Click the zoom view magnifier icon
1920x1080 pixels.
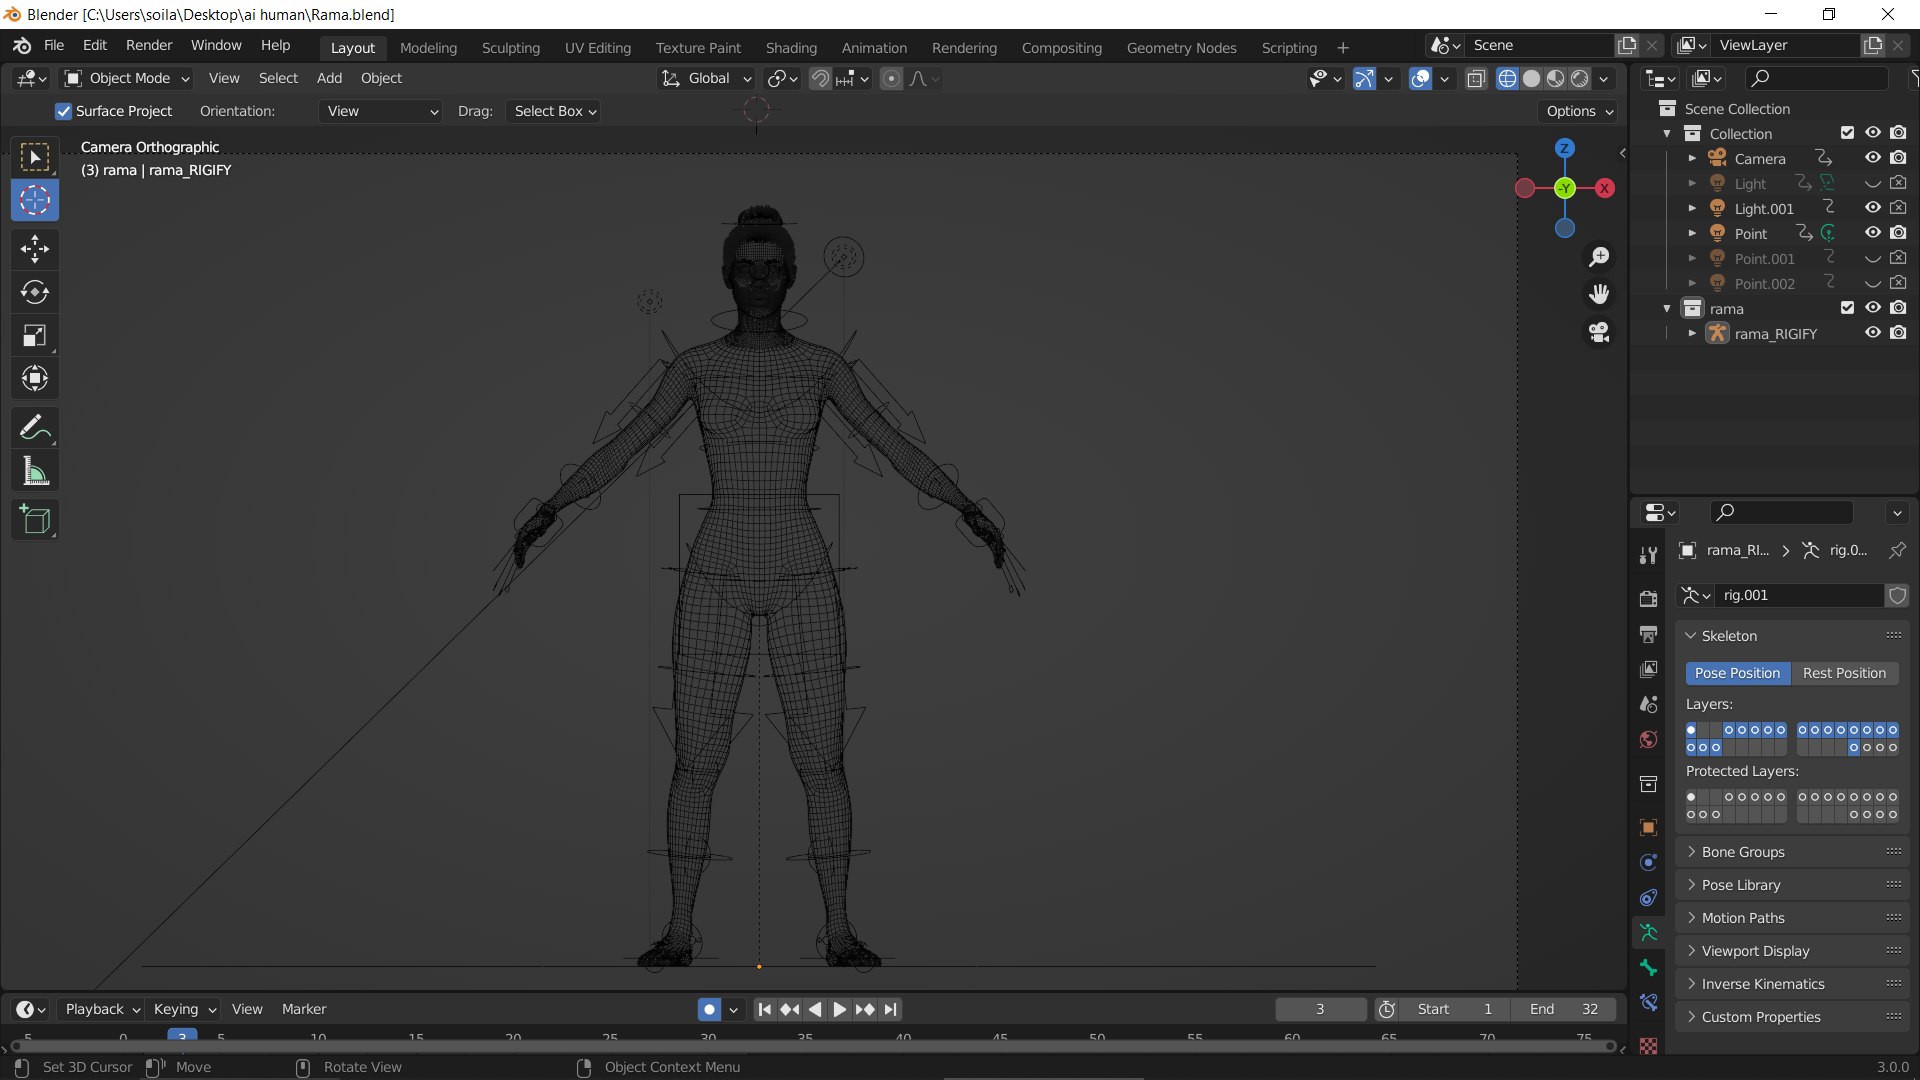(x=1599, y=258)
